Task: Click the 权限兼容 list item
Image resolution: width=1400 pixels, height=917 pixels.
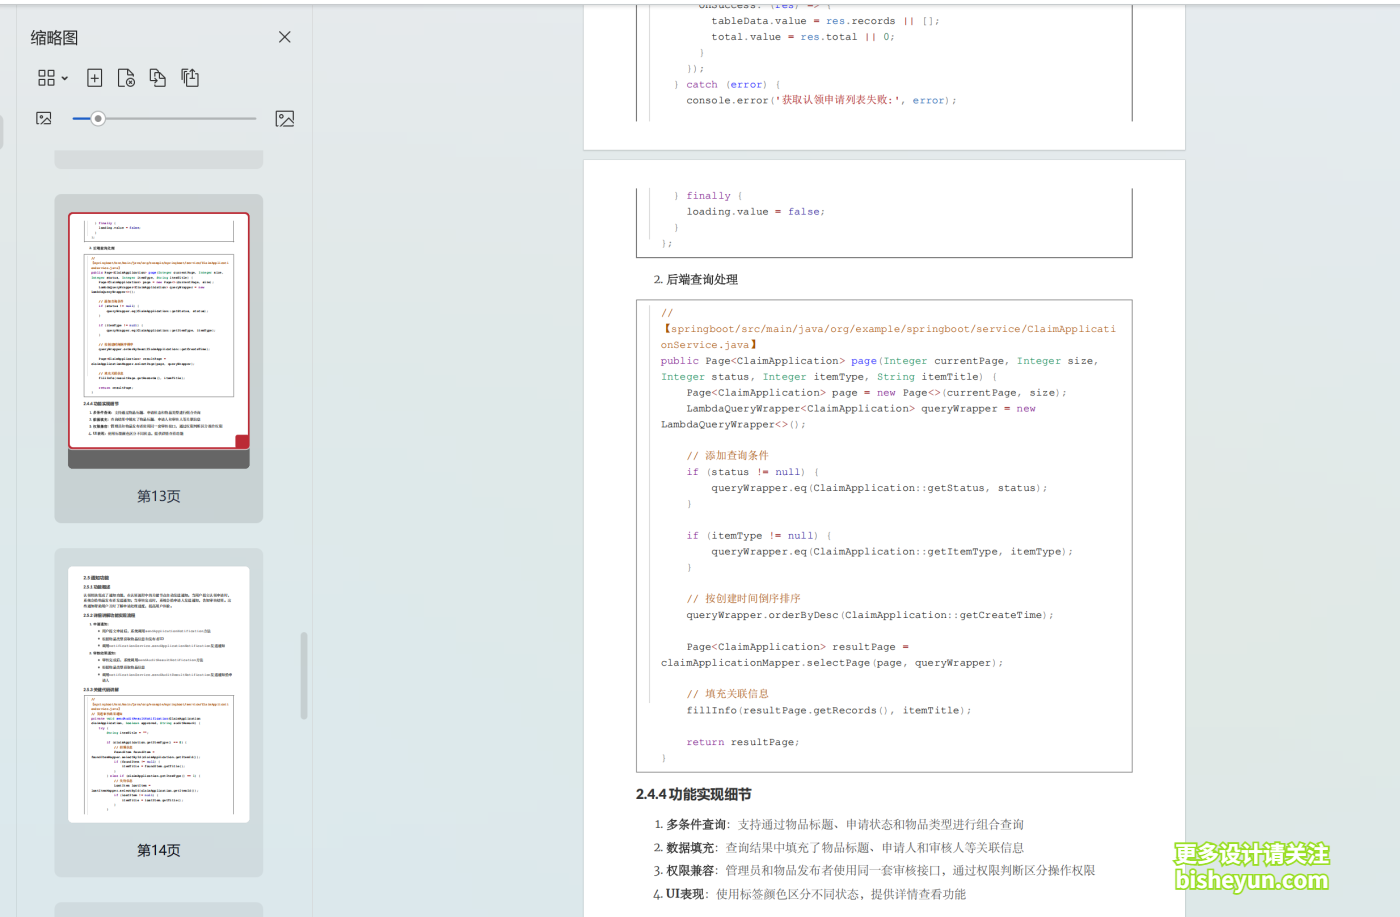Action: point(874,871)
